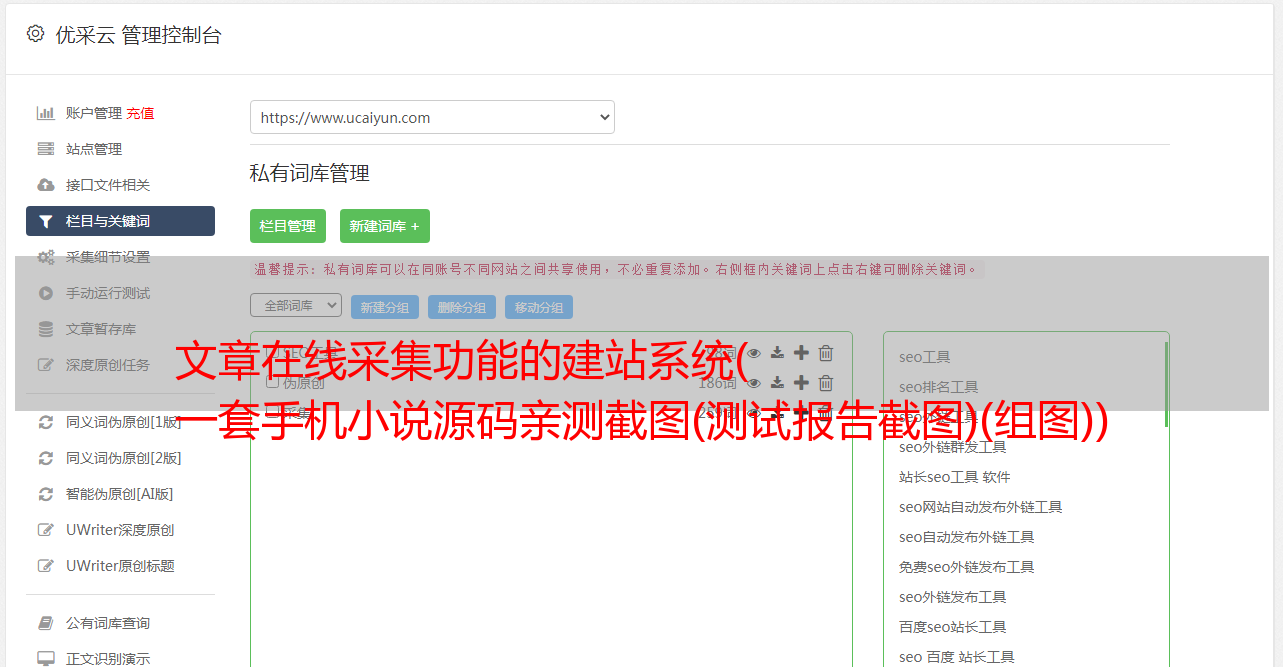Click the refresh icon for 同义词伪原创[2版]

coord(46,458)
